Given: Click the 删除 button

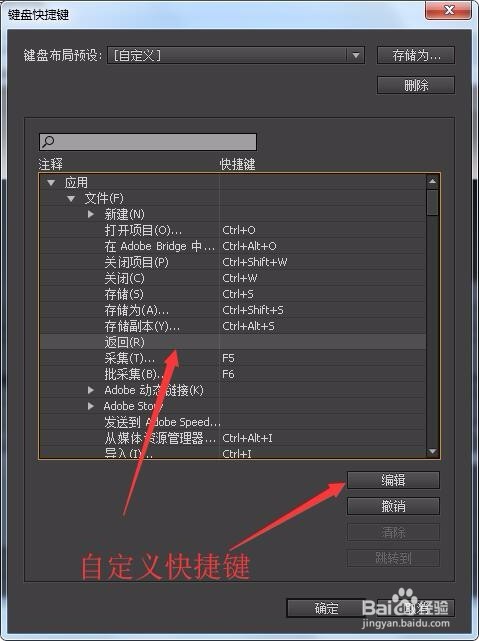Looking at the screenshot, I should tap(416, 85).
